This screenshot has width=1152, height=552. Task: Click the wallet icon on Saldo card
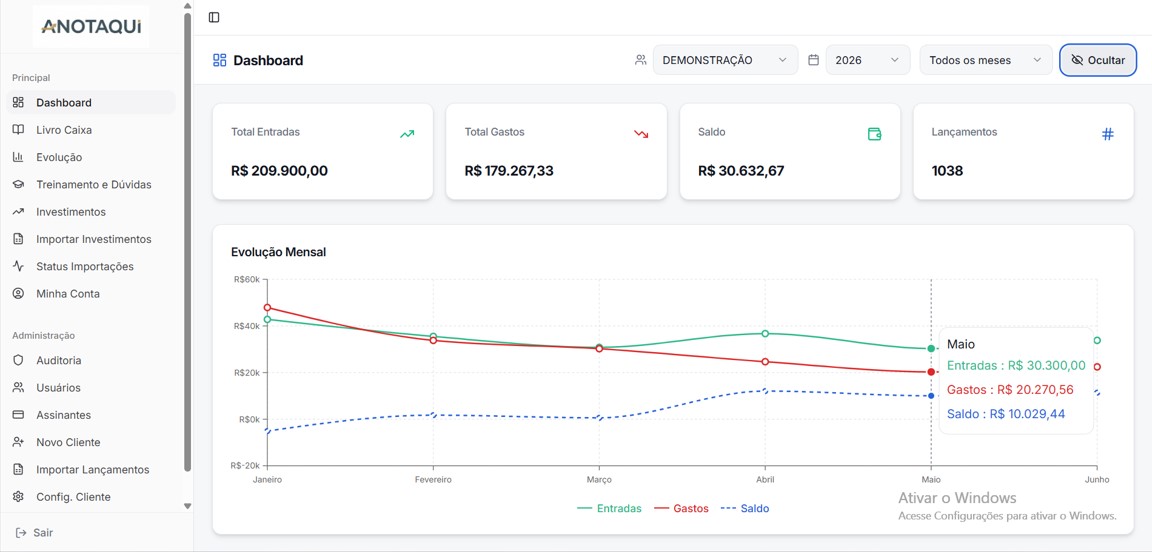tap(874, 134)
